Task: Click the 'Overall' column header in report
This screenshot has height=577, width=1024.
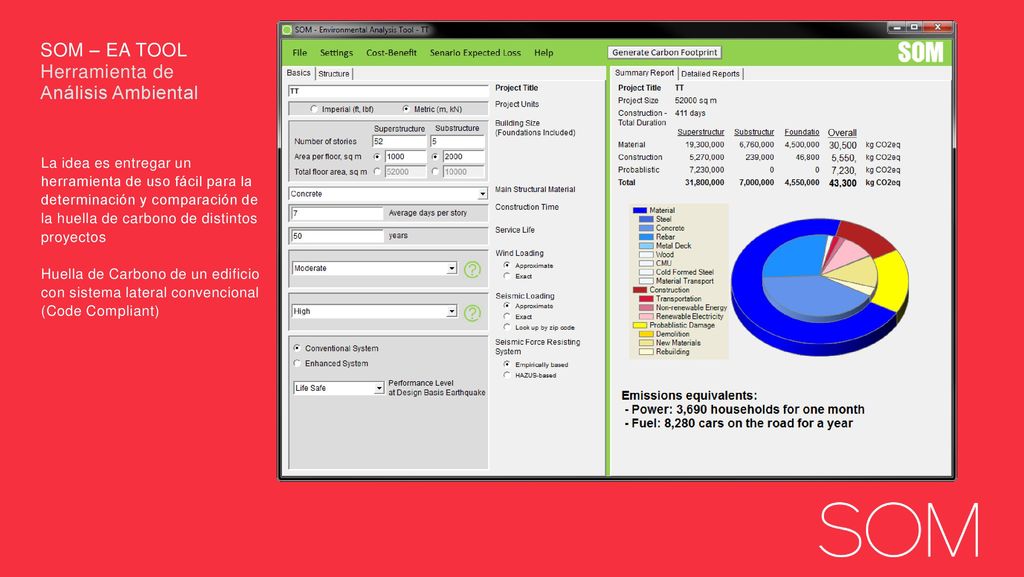Action: pyautogui.click(x=842, y=133)
